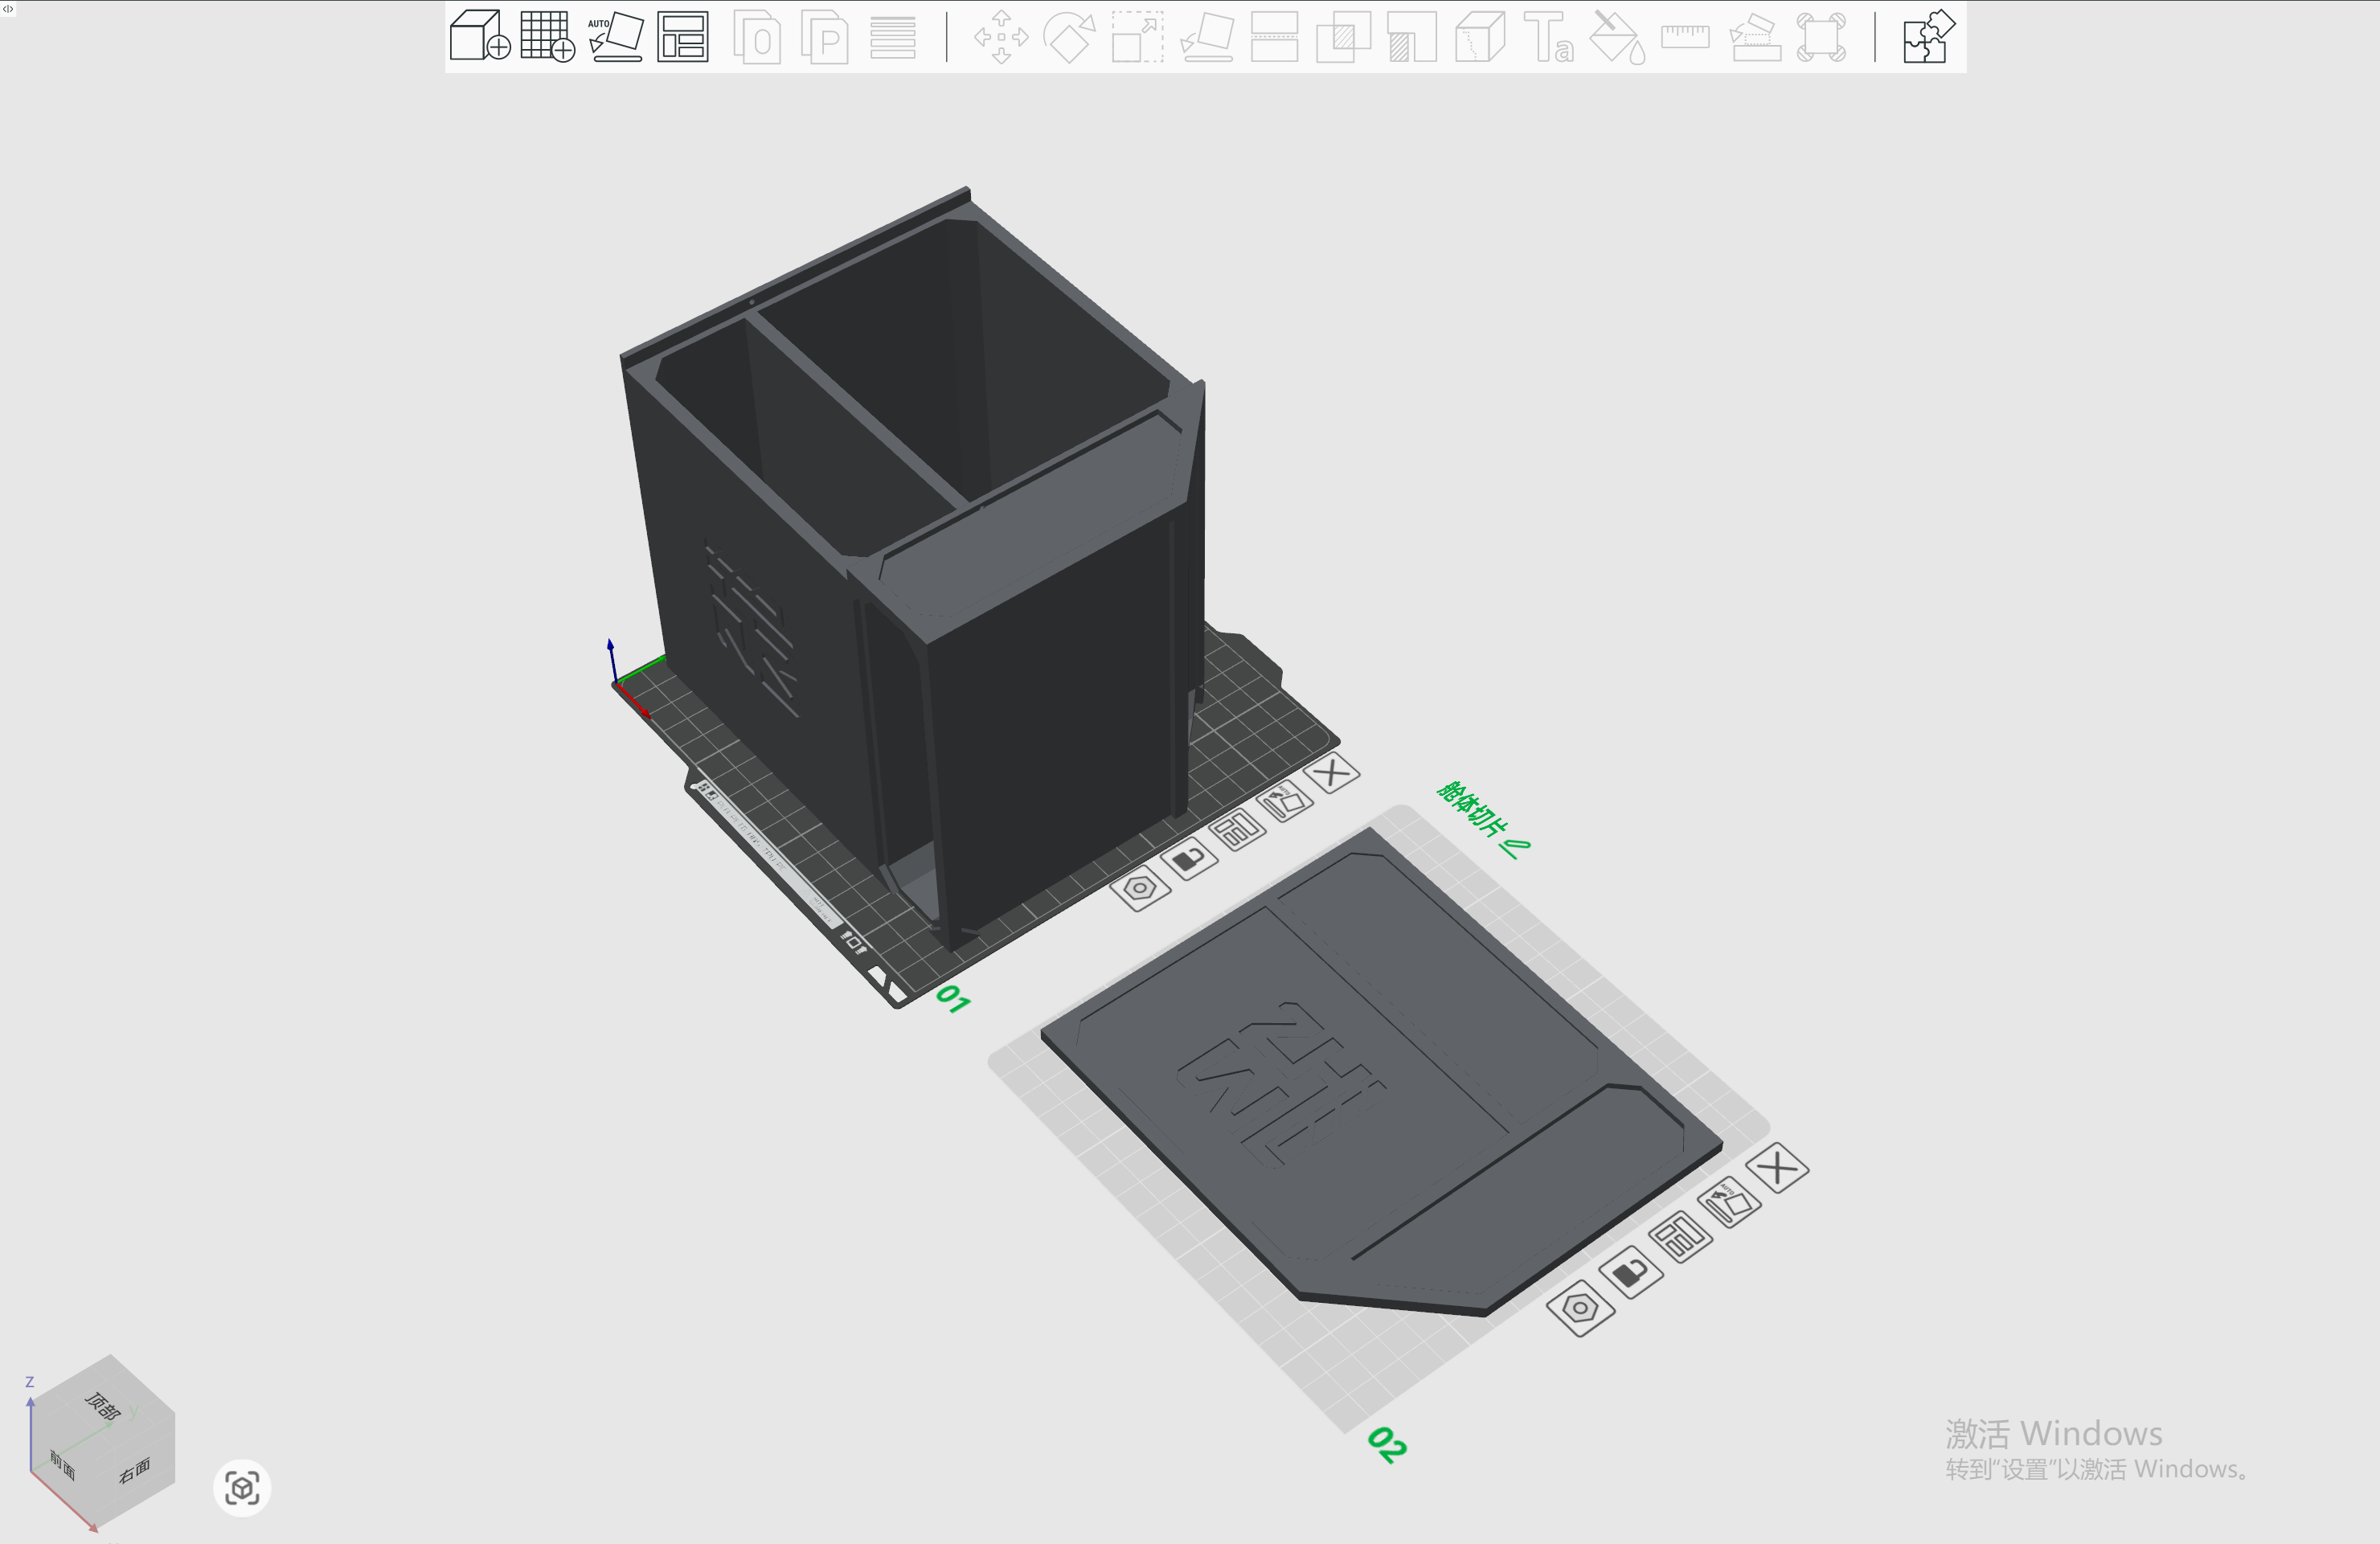Arrange all objects using toolbar layout icon

coord(683,36)
